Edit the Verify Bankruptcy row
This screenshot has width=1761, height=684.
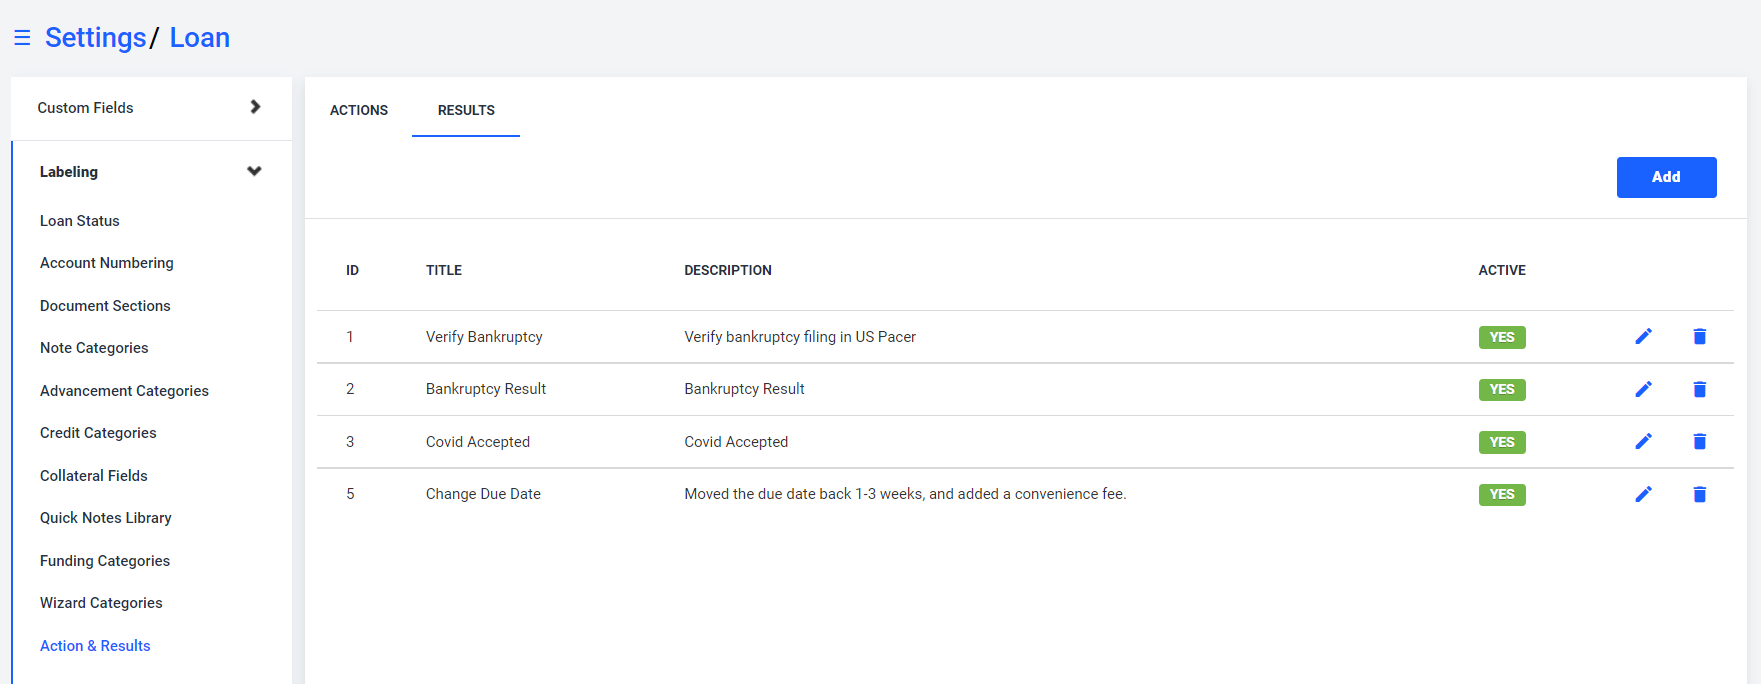point(1643,337)
